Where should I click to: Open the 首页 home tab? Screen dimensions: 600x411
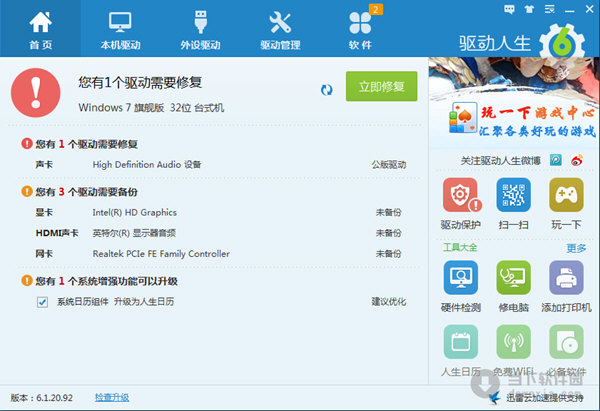pos(41,29)
